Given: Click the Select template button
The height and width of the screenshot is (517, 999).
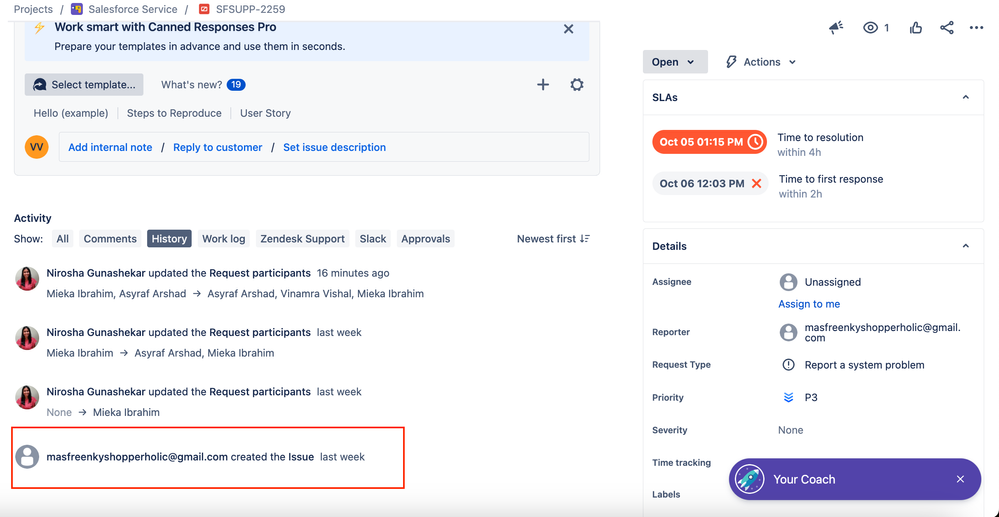Looking at the screenshot, I should pos(84,84).
